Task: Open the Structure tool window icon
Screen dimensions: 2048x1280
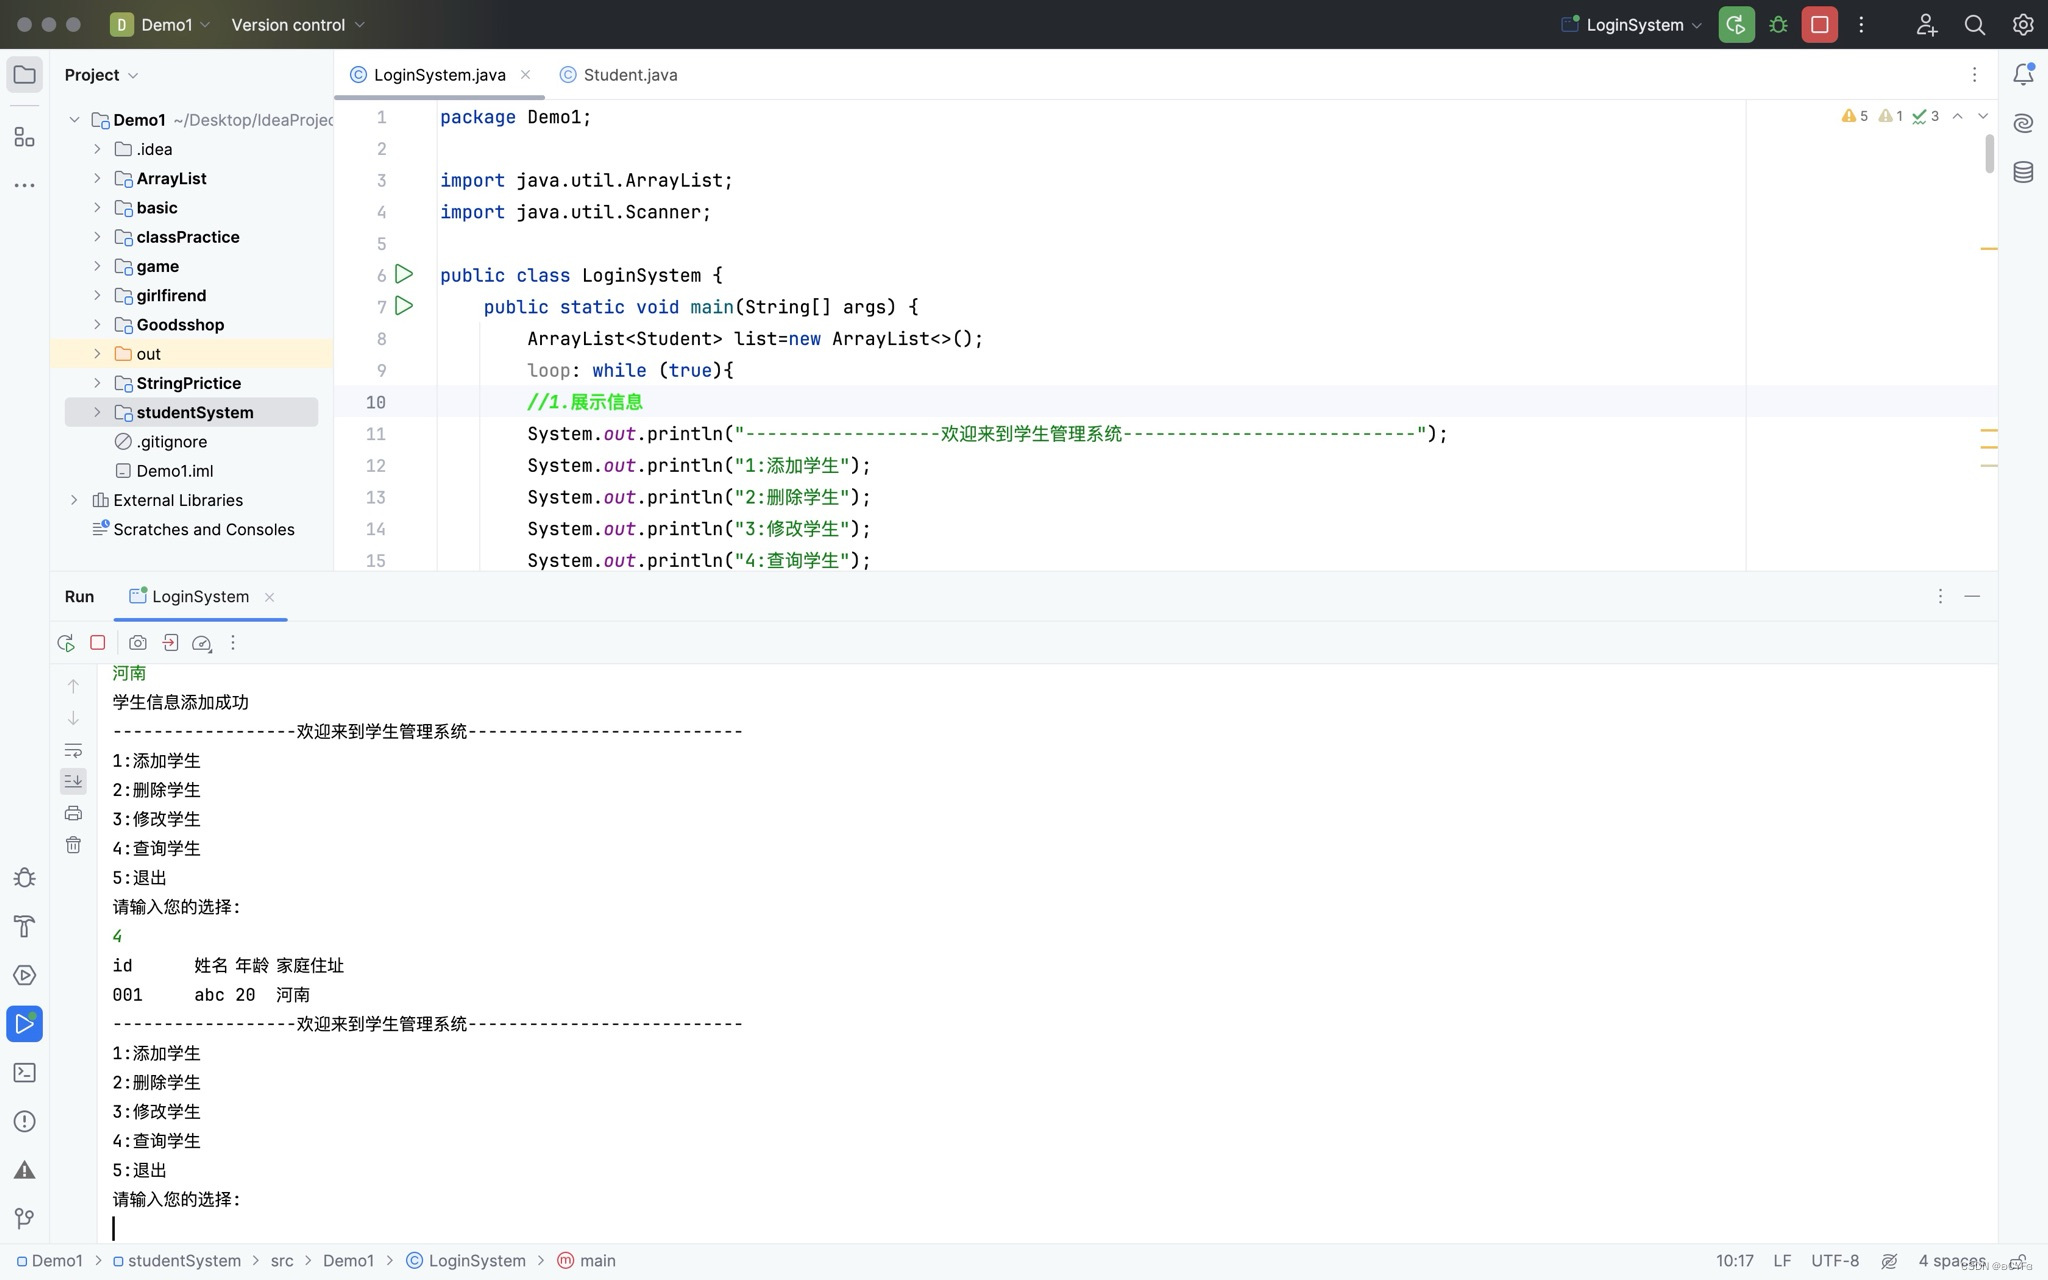Action: pyautogui.click(x=25, y=137)
